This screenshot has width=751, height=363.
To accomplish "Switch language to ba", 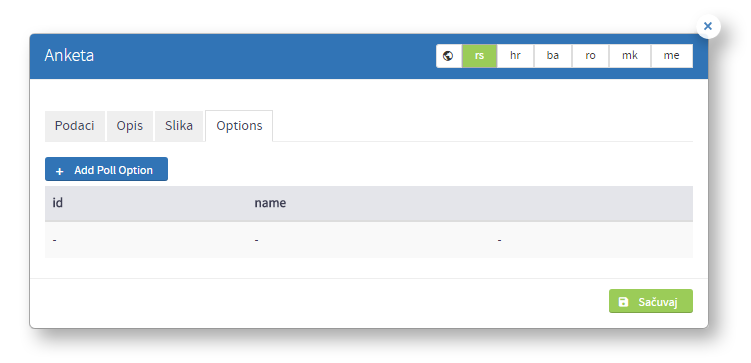I will pyautogui.click(x=553, y=56).
